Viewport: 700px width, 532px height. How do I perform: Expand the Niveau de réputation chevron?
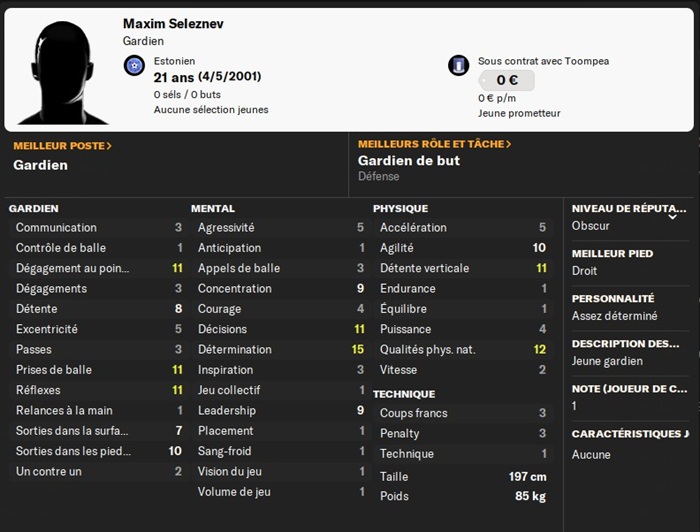(x=672, y=217)
